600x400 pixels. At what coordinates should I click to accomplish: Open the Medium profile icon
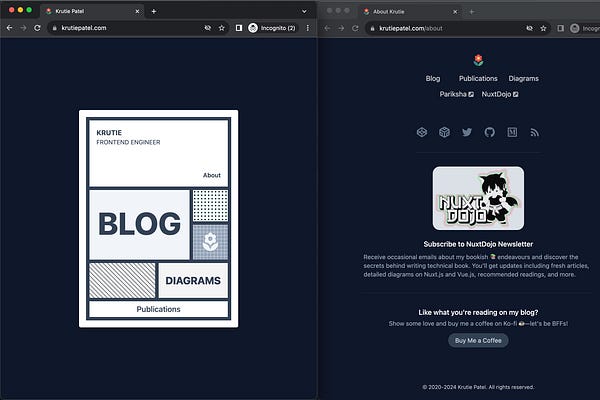pos(512,132)
